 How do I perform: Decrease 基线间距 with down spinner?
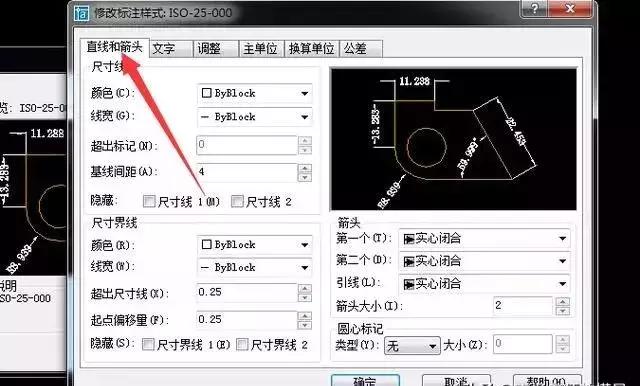click(305, 177)
